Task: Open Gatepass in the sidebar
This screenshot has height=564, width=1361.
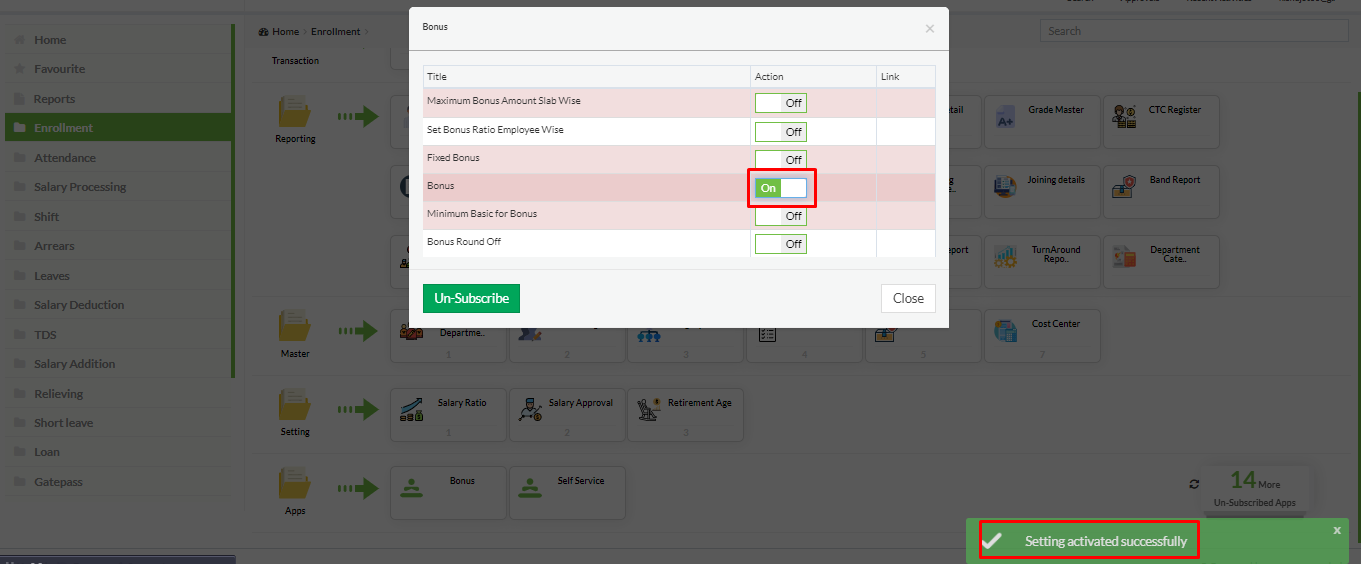Action: 118,482
